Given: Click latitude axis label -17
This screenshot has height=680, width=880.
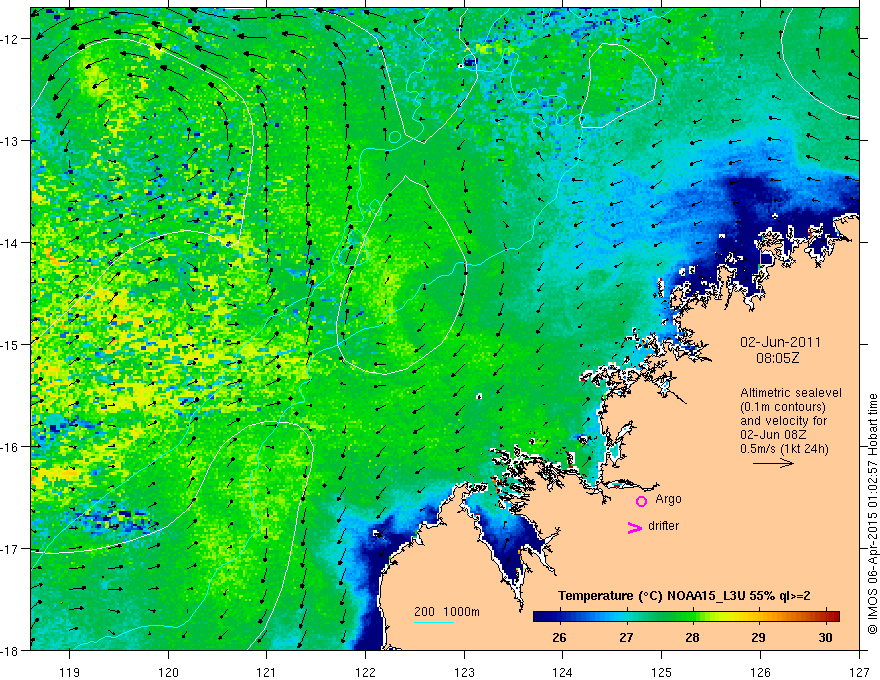Looking at the screenshot, I should click(11, 549).
